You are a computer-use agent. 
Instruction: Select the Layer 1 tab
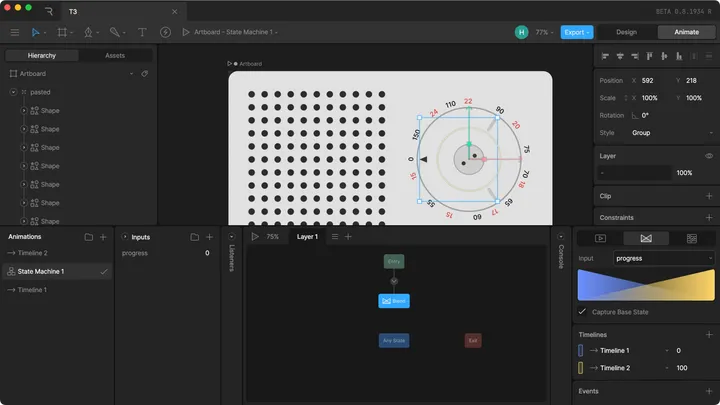[x=307, y=237]
